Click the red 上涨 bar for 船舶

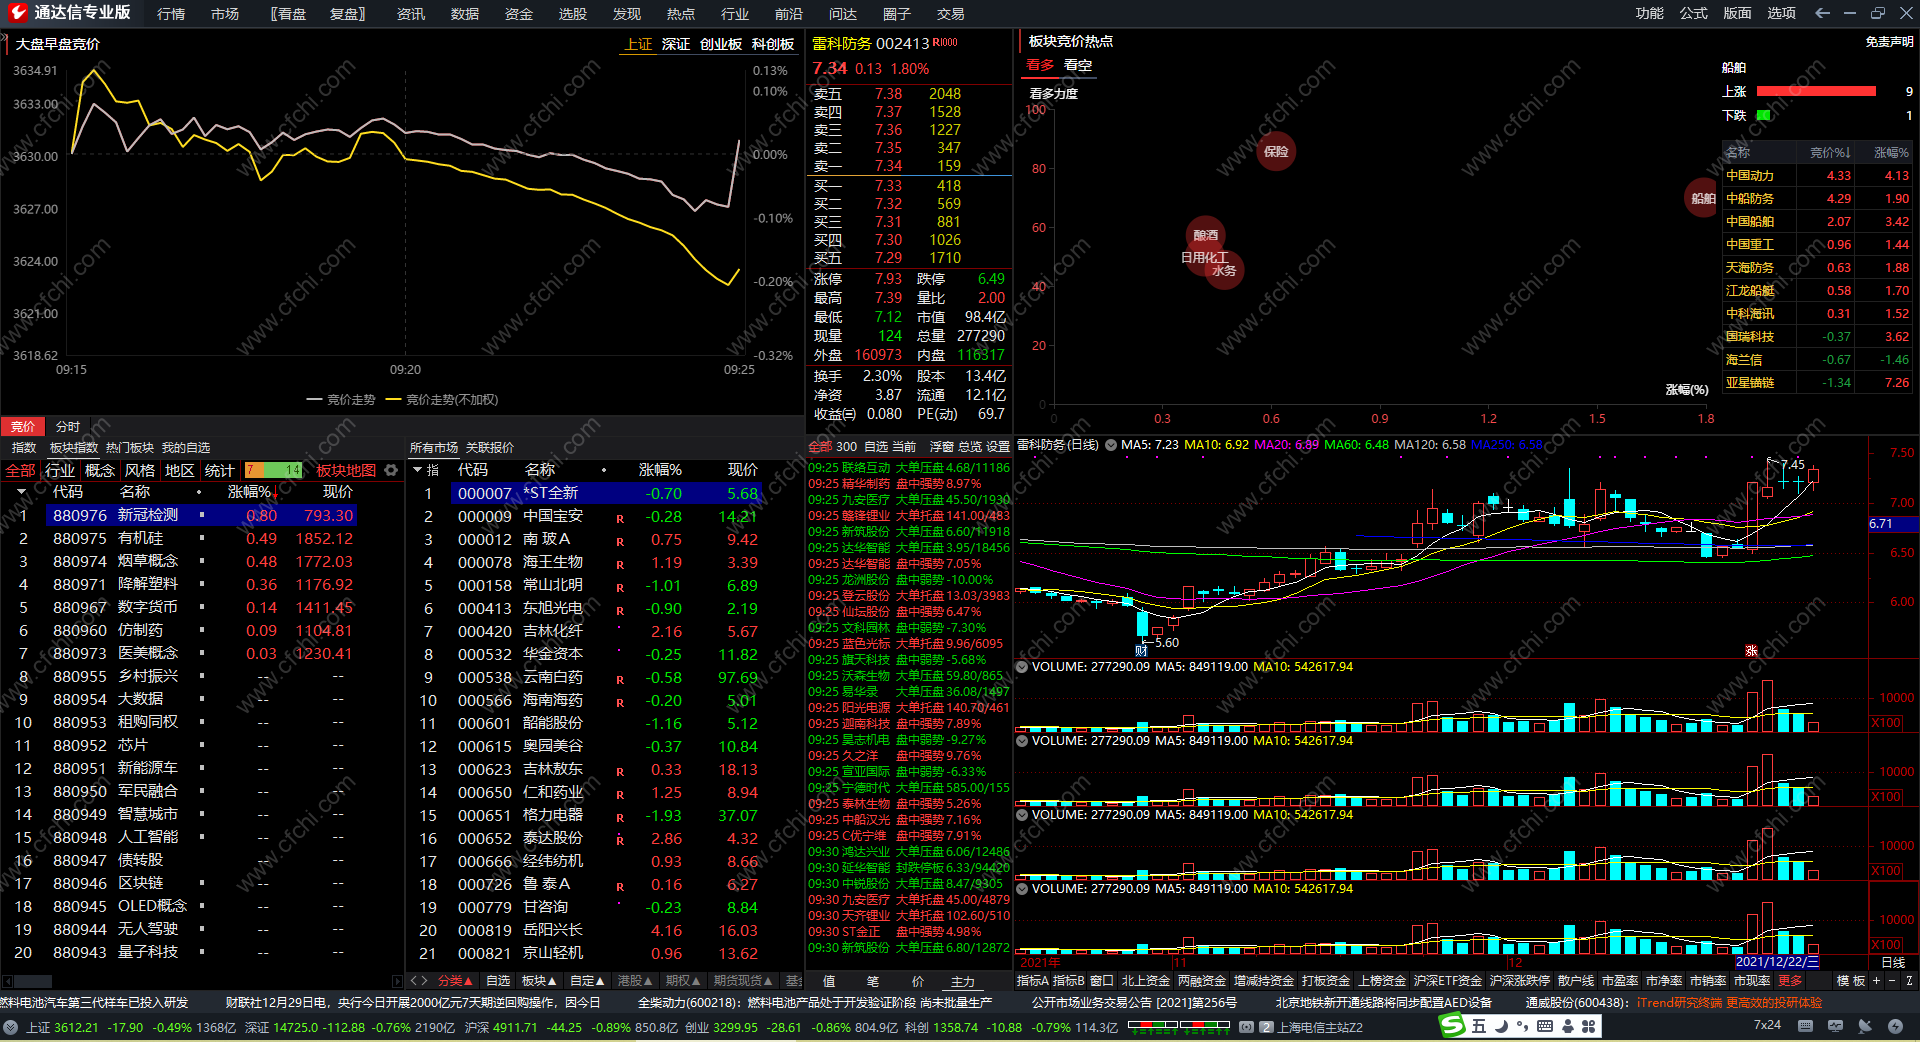(x=1815, y=91)
